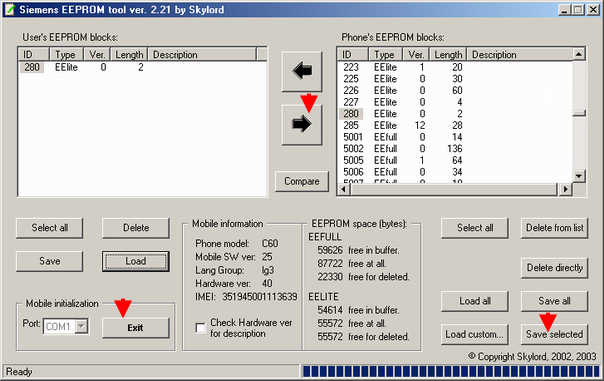Click the Phone model value C60

(x=270, y=243)
